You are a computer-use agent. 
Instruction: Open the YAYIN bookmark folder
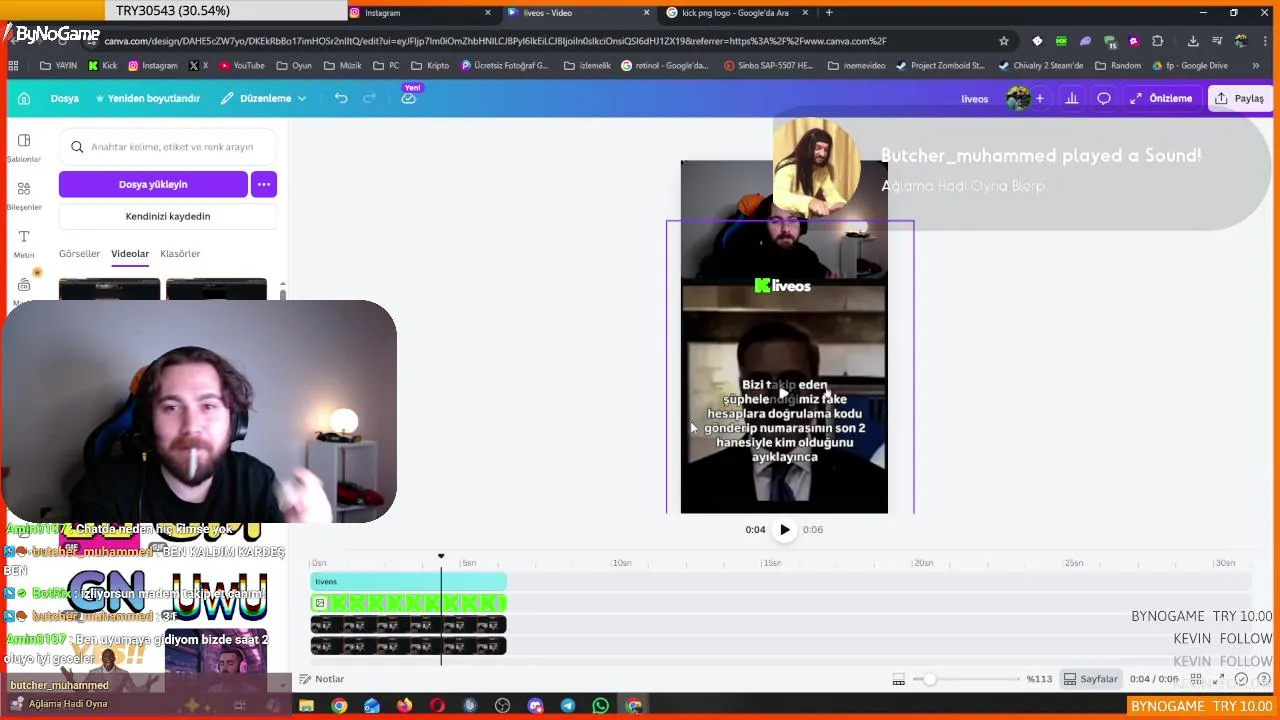[58, 66]
